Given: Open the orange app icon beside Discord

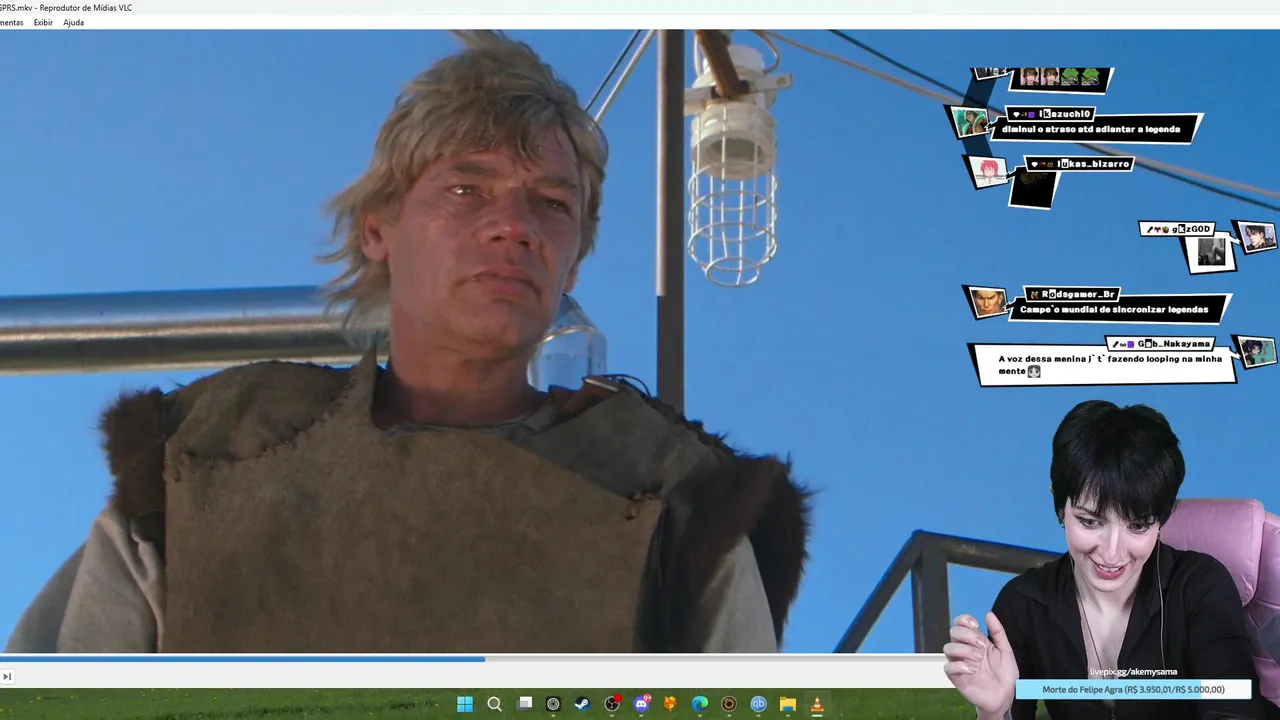Looking at the screenshot, I should click(x=671, y=704).
